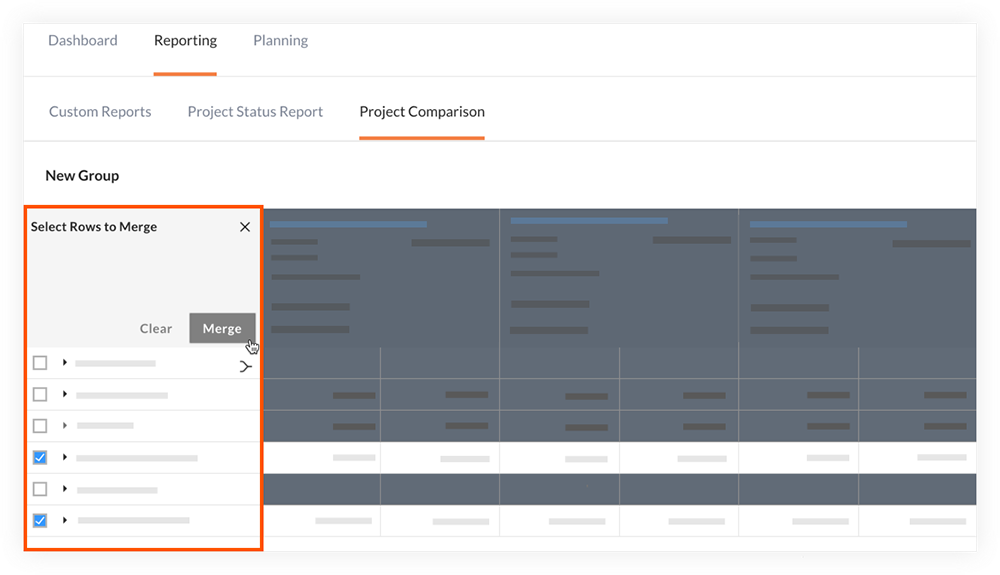Open the first project column's blue title link

tap(348, 224)
